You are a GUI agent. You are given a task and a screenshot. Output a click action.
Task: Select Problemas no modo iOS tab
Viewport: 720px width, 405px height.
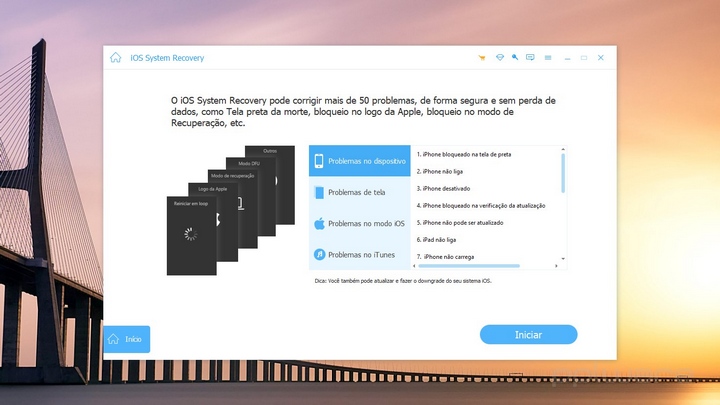pyautogui.click(x=360, y=224)
